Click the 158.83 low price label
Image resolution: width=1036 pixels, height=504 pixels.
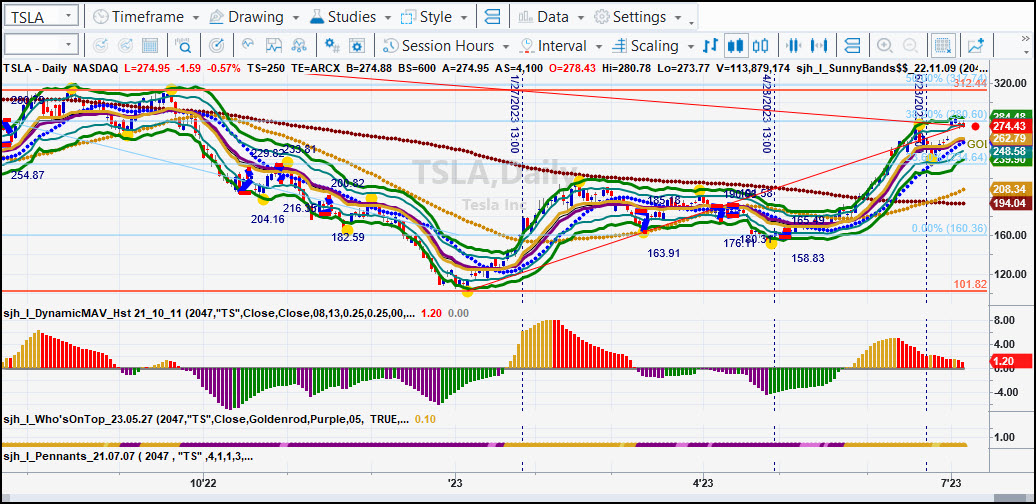(x=808, y=258)
